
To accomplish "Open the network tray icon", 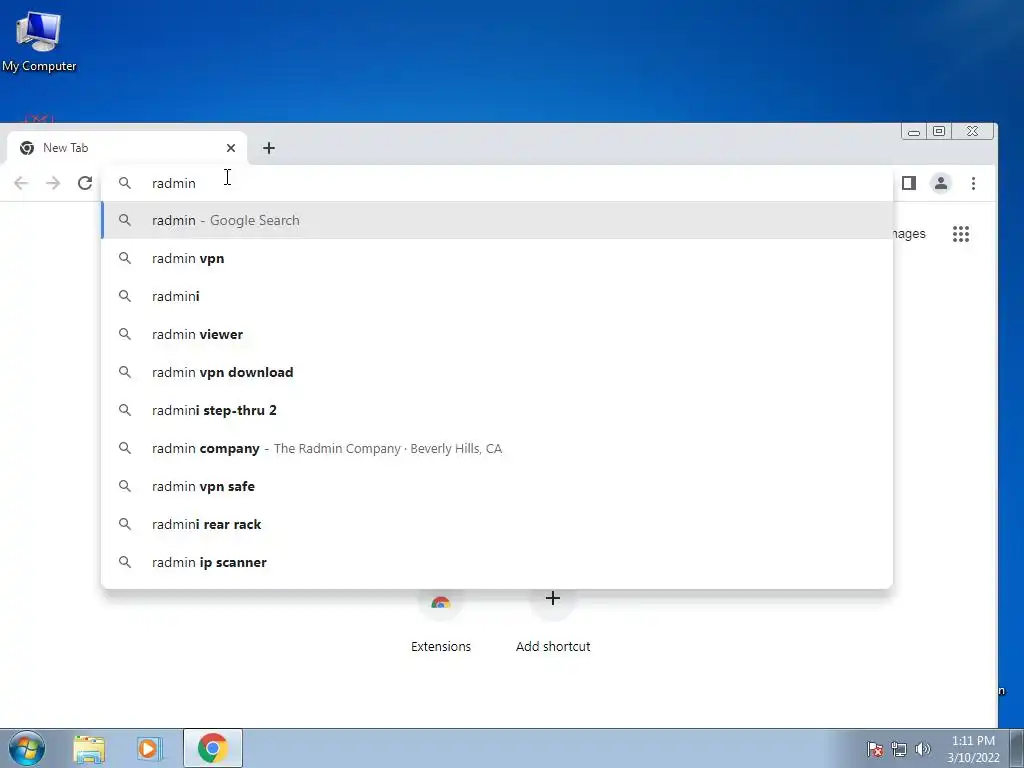I will (899, 749).
